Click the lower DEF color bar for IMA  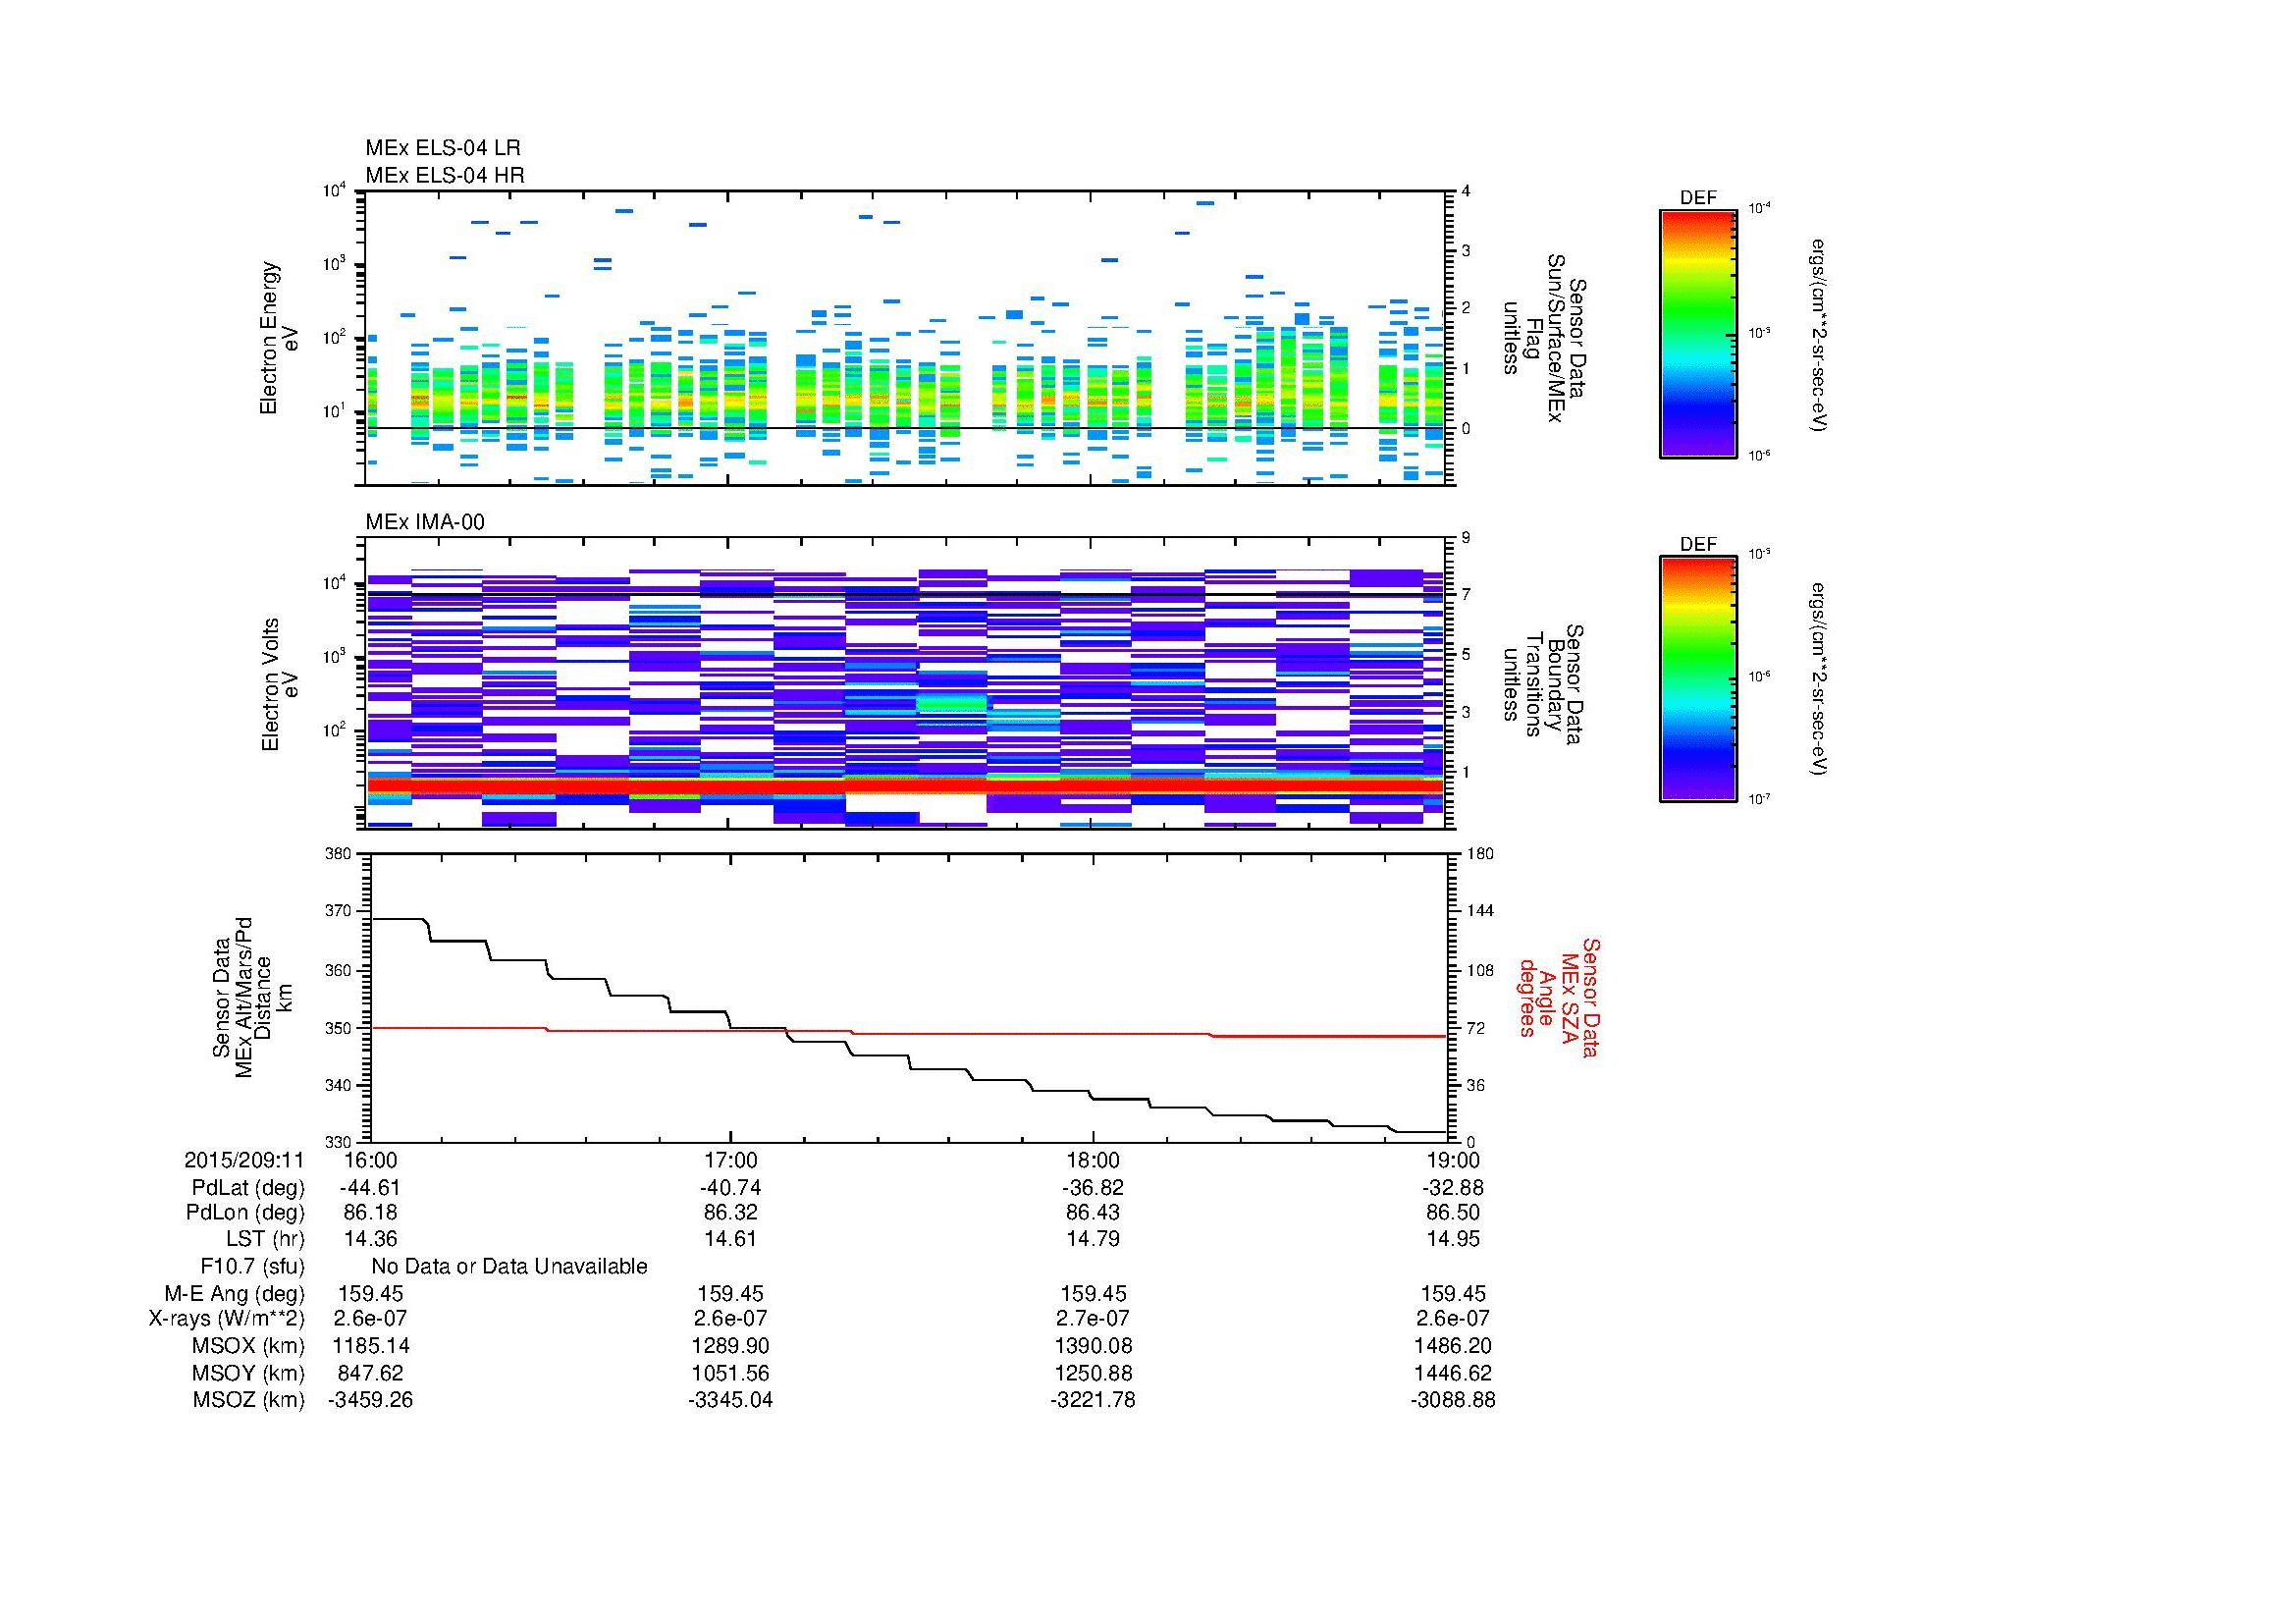coord(1697,679)
